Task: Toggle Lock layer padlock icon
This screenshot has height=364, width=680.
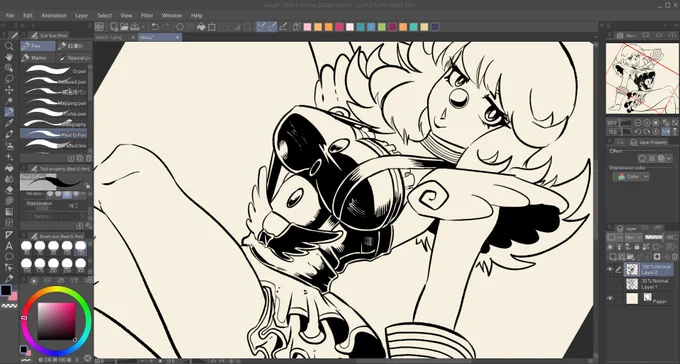Action: coord(636,247)
